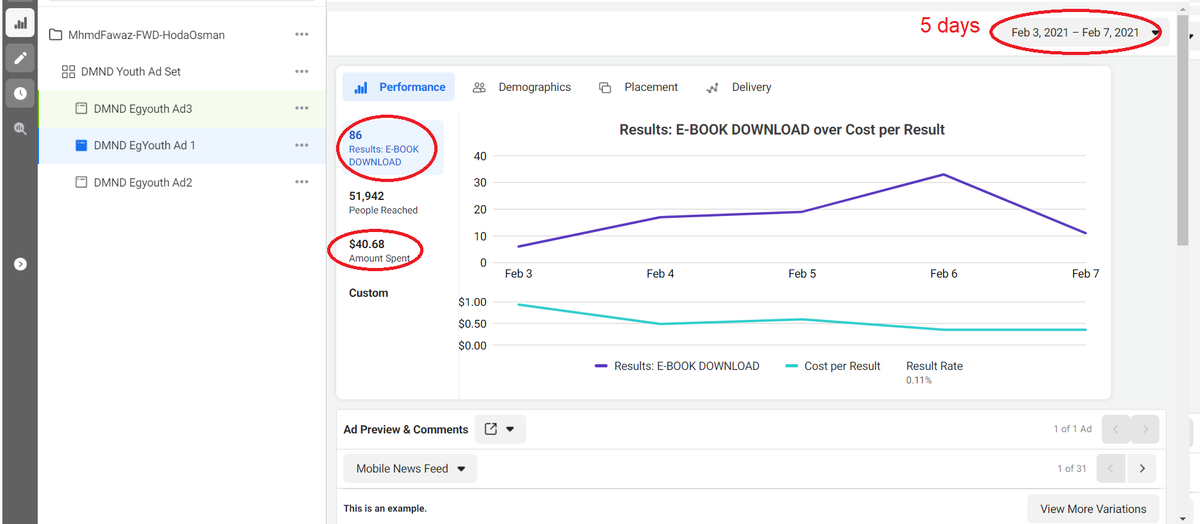Click the View More Variations button

coord(1093,509)
